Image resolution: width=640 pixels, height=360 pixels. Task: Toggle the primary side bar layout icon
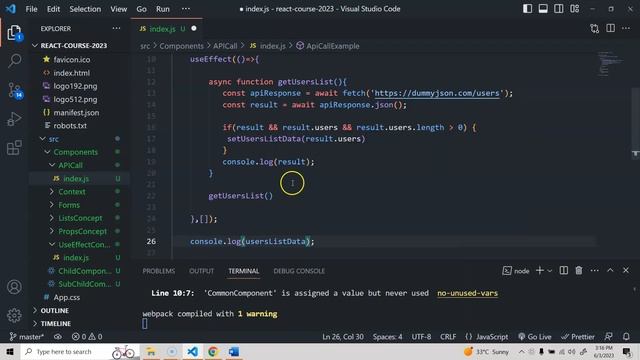click(x=527, y=9)
